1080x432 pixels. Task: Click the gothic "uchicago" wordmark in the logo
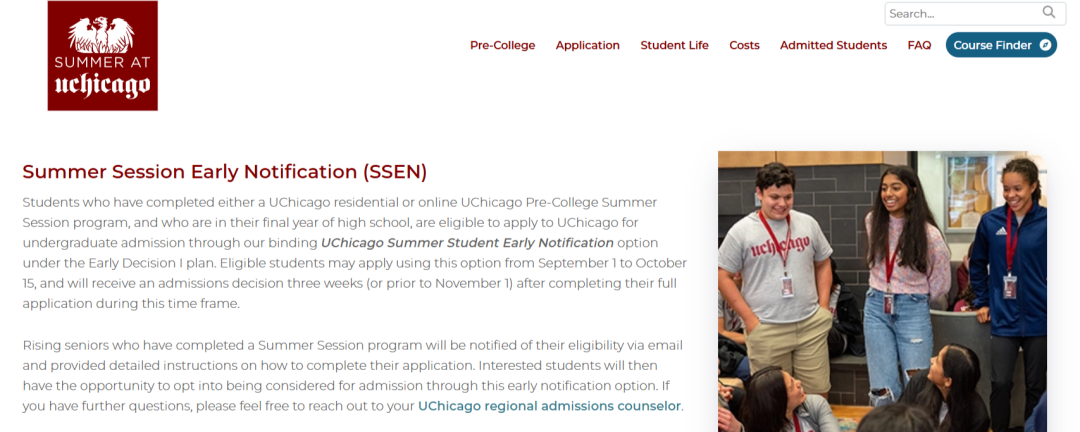(x=103, y=87)
